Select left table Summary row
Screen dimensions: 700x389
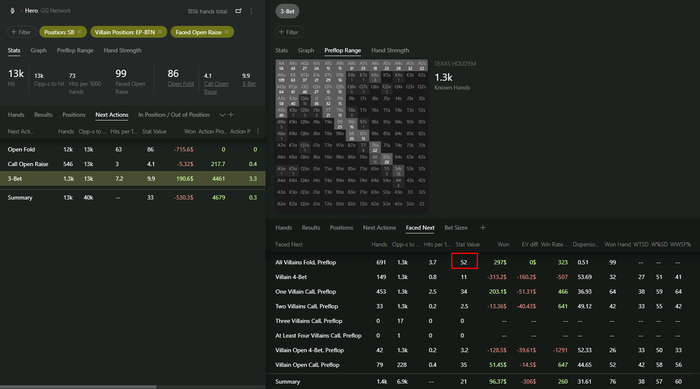pyautogui.click(x=133, y=197)
